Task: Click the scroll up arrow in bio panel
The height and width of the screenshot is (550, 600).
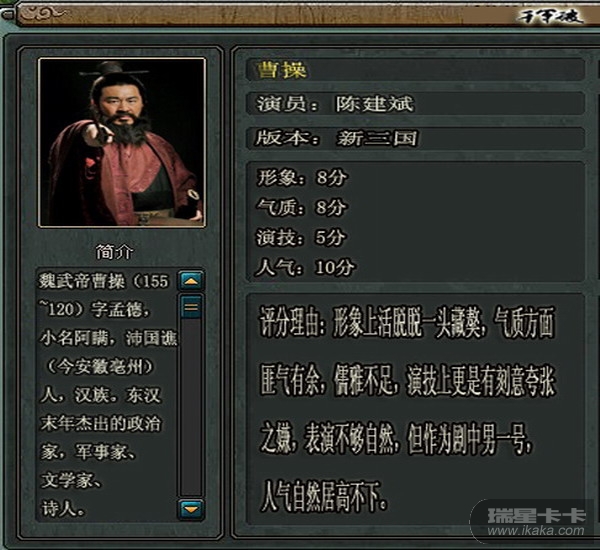Action: (191, 281)
